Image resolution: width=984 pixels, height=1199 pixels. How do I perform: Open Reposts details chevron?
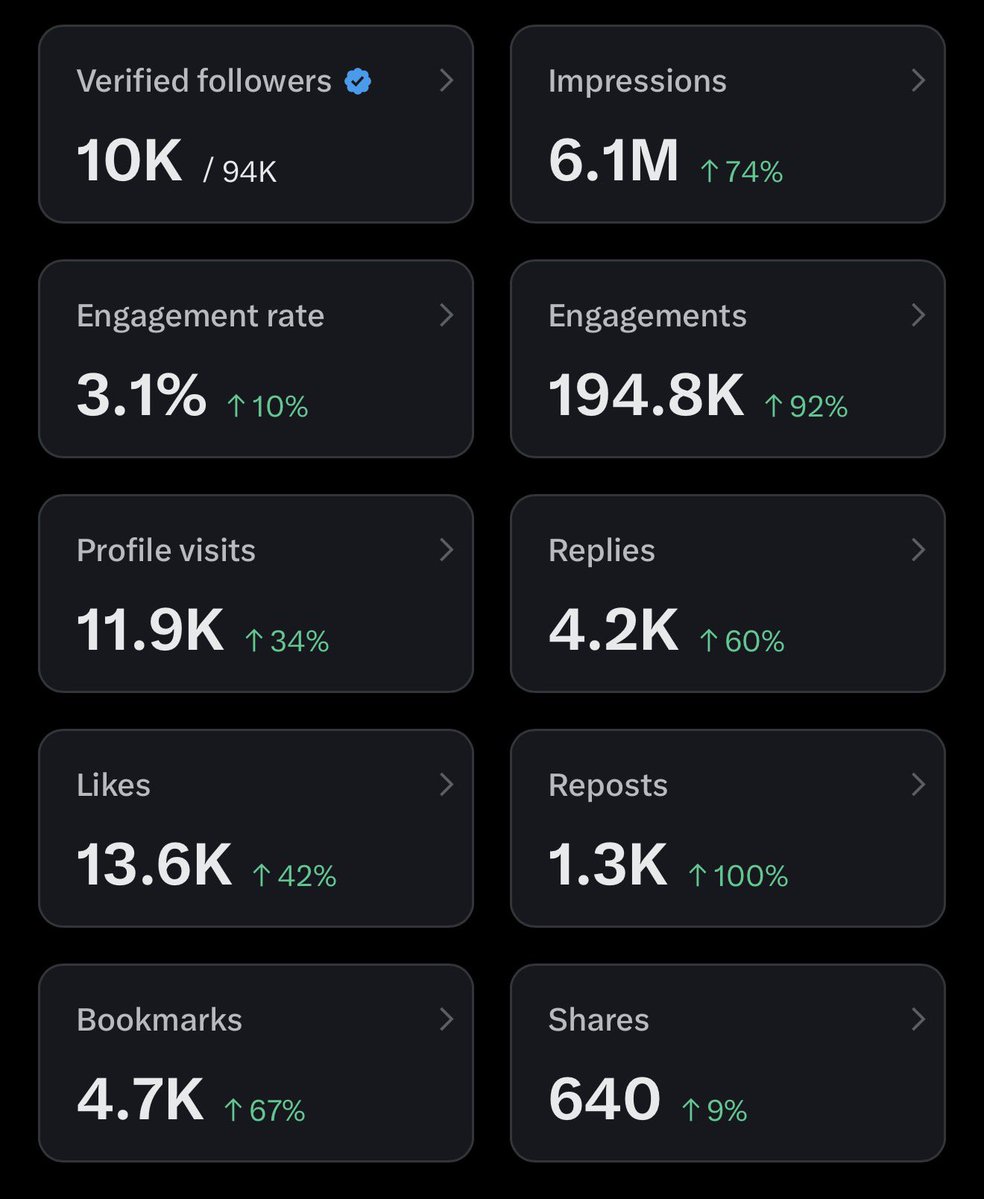pos(918,785)
